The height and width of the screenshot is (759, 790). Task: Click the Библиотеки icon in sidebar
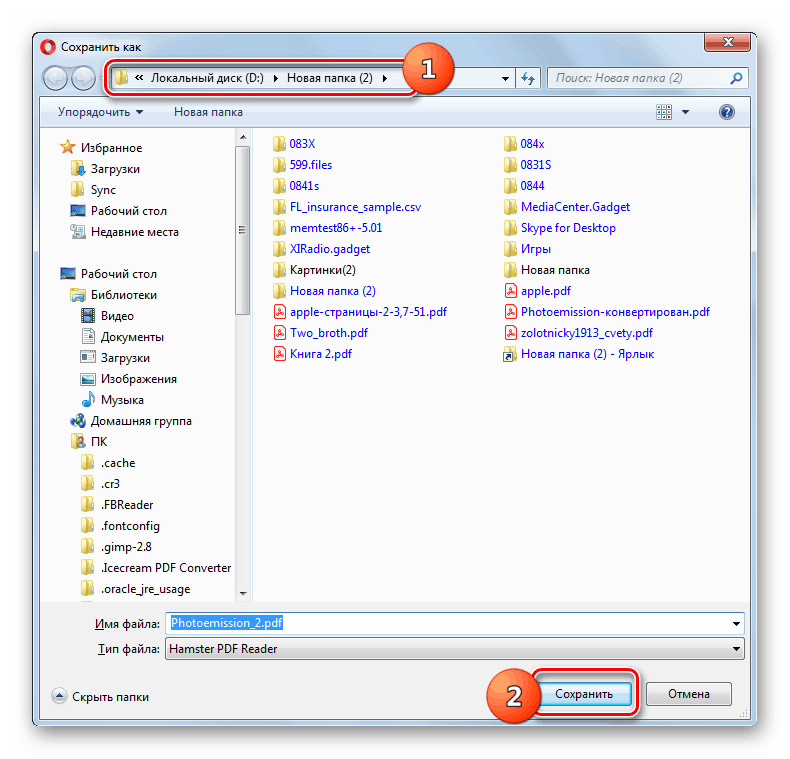pos(78,295)
